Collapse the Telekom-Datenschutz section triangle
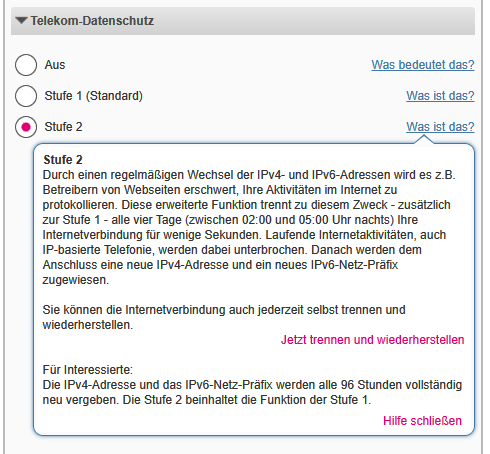This screenshot has width=490, height=454. pos(22,21)
